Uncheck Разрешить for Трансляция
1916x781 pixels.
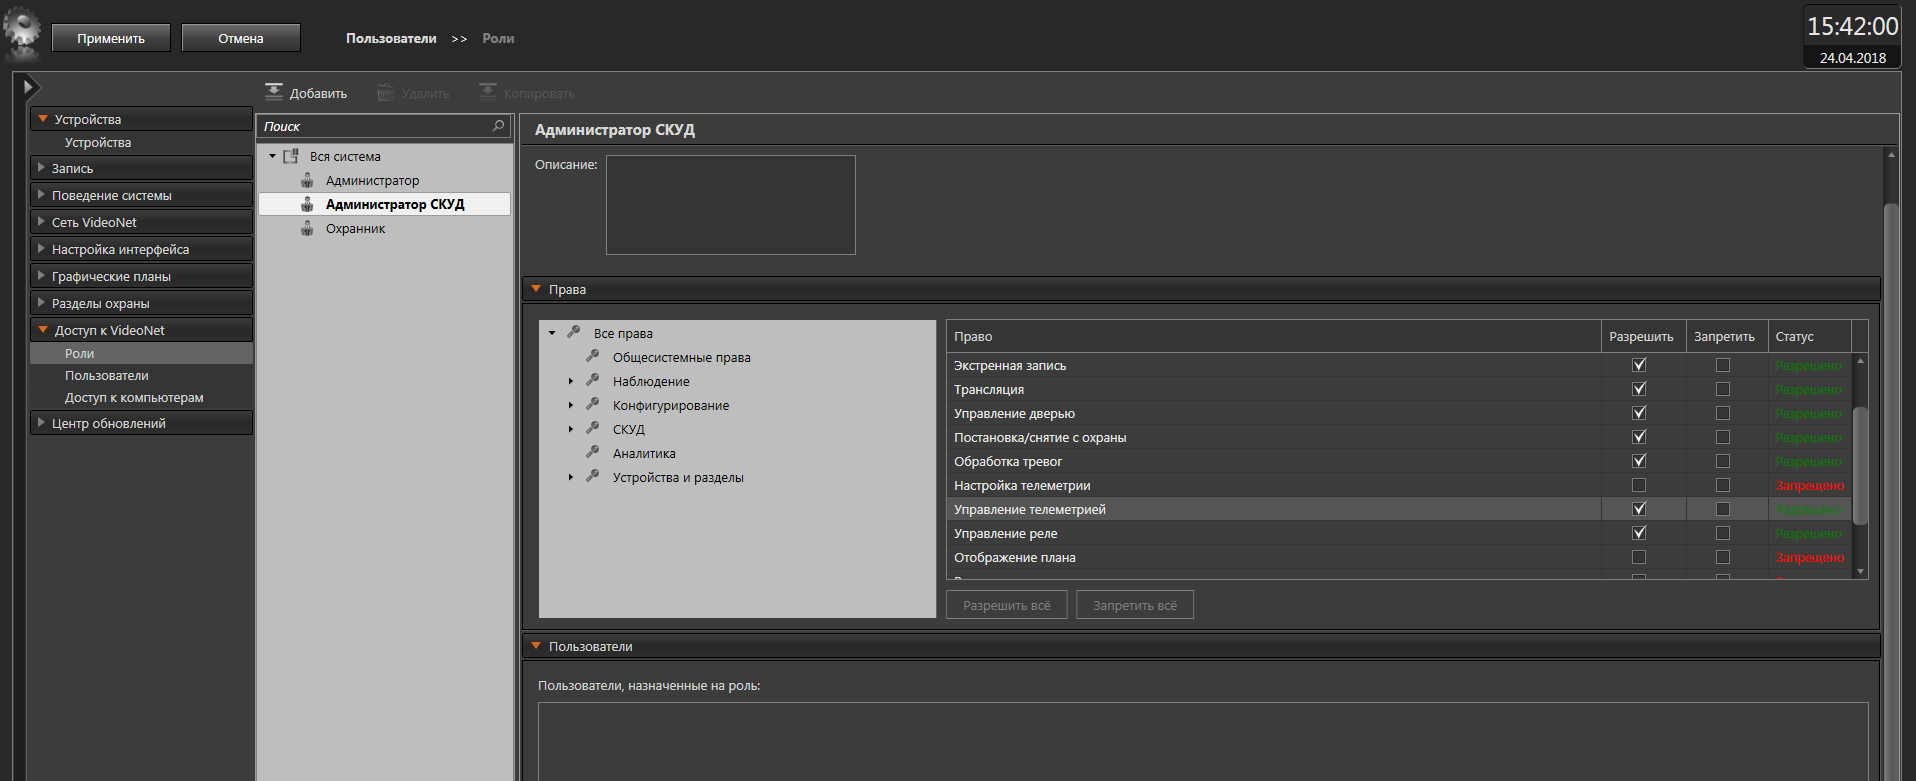[x=1639, y=389]
